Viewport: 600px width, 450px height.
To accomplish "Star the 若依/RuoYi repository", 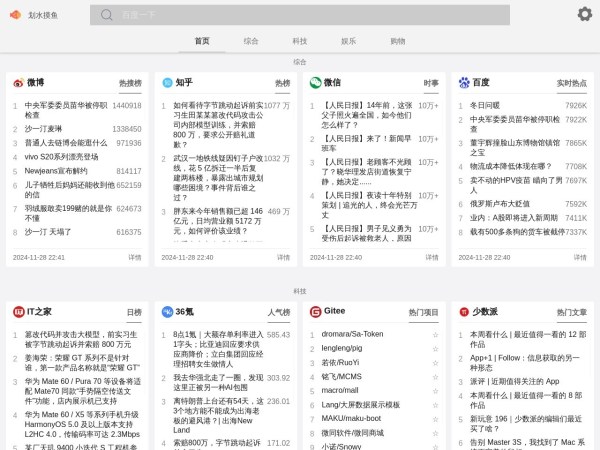I will pos(434,362).
